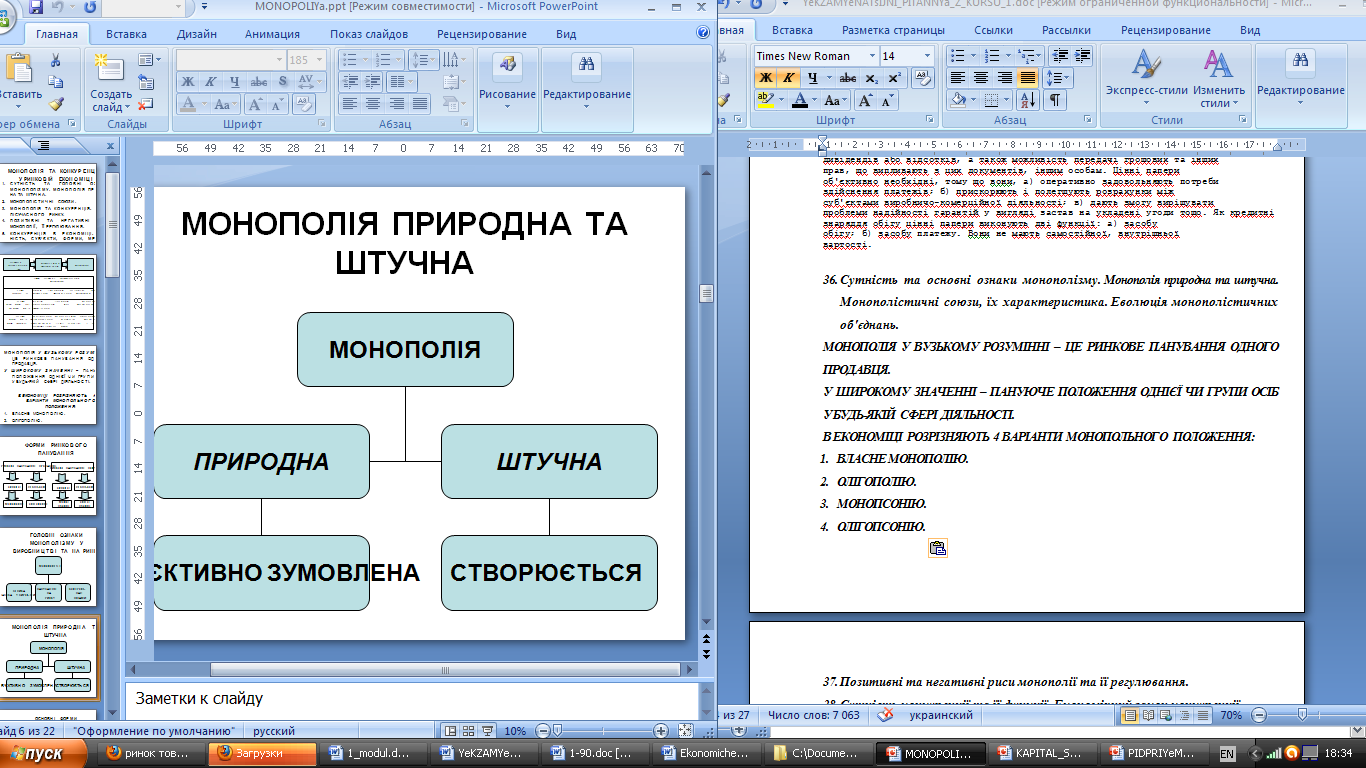Switch to KAPITAL_S taskbar item
Image resolution: width=1366 pixels, height=768 pixels.
pos(1044,753)
